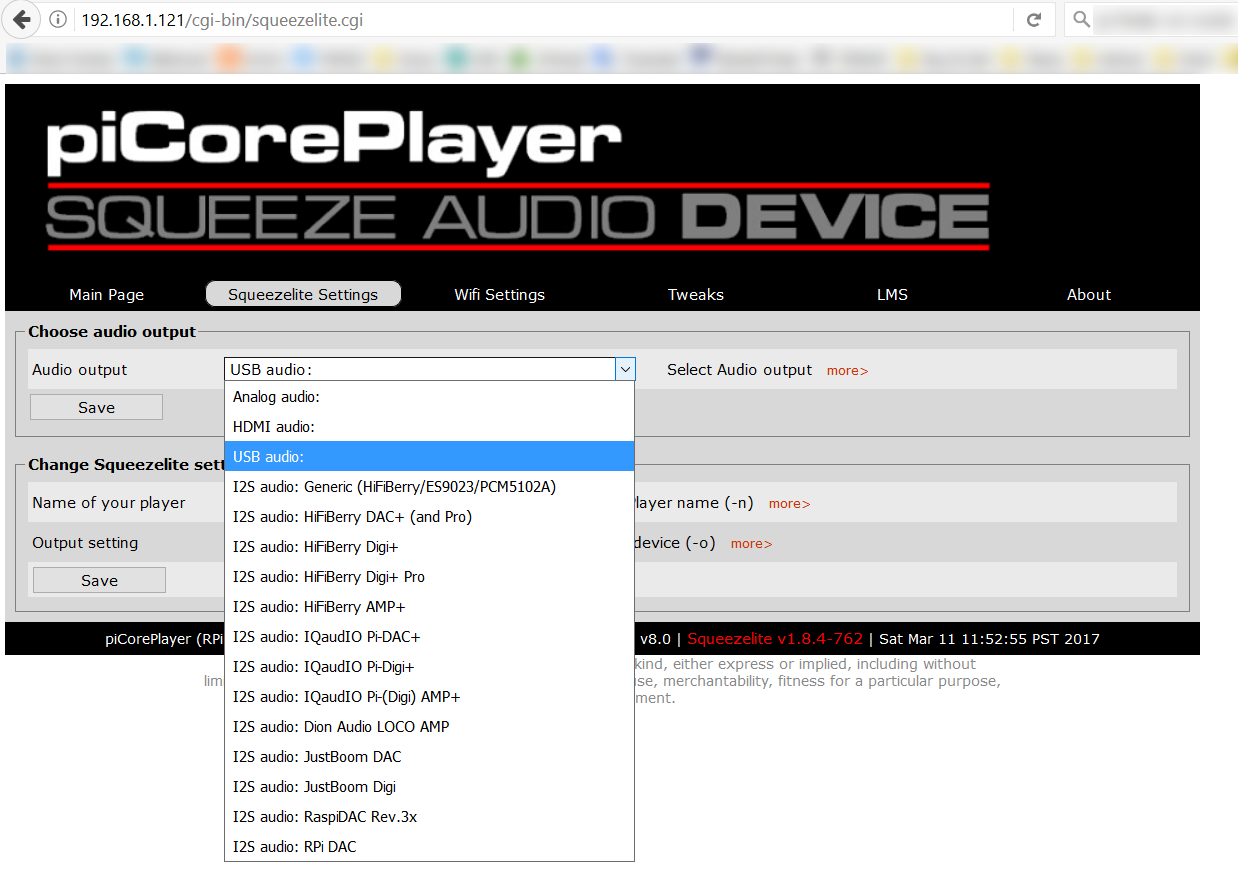Viewport: 1238px width, 895px height.
Task: Select I2S audio HiFiBerry DAC+ (and Pro)
Action: tap(429, 517)
